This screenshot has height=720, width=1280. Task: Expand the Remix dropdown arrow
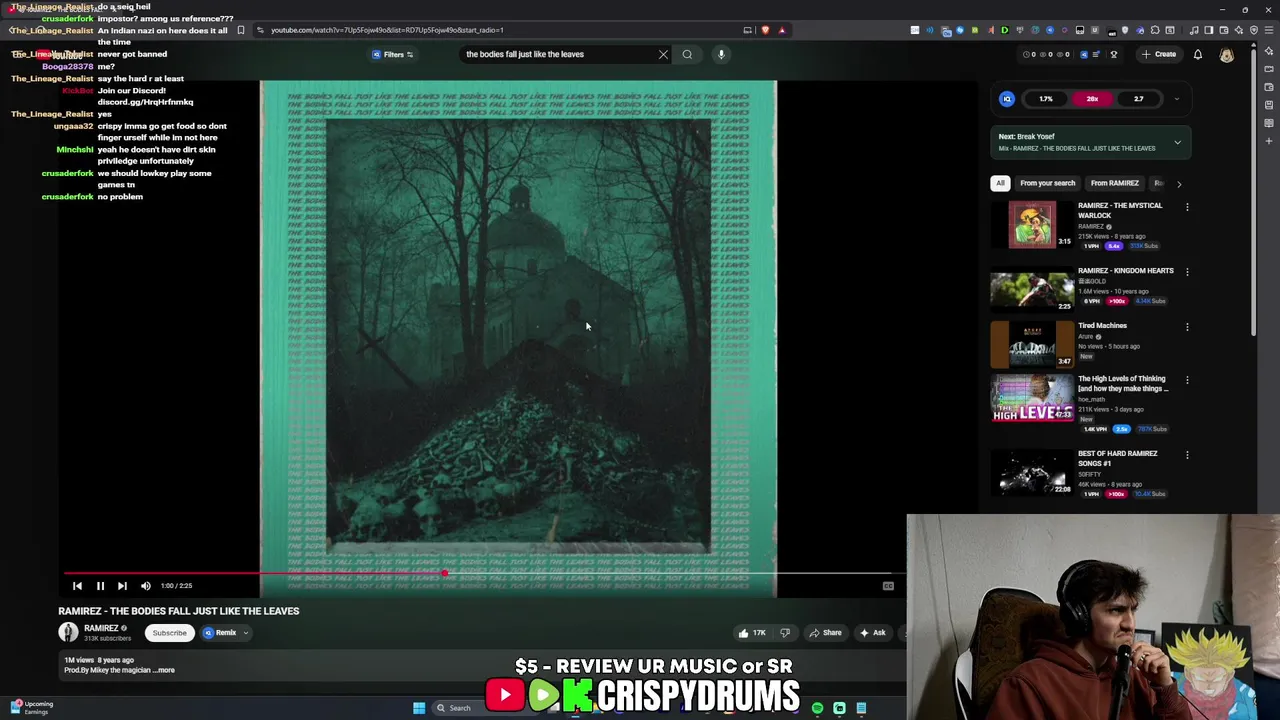245,633
